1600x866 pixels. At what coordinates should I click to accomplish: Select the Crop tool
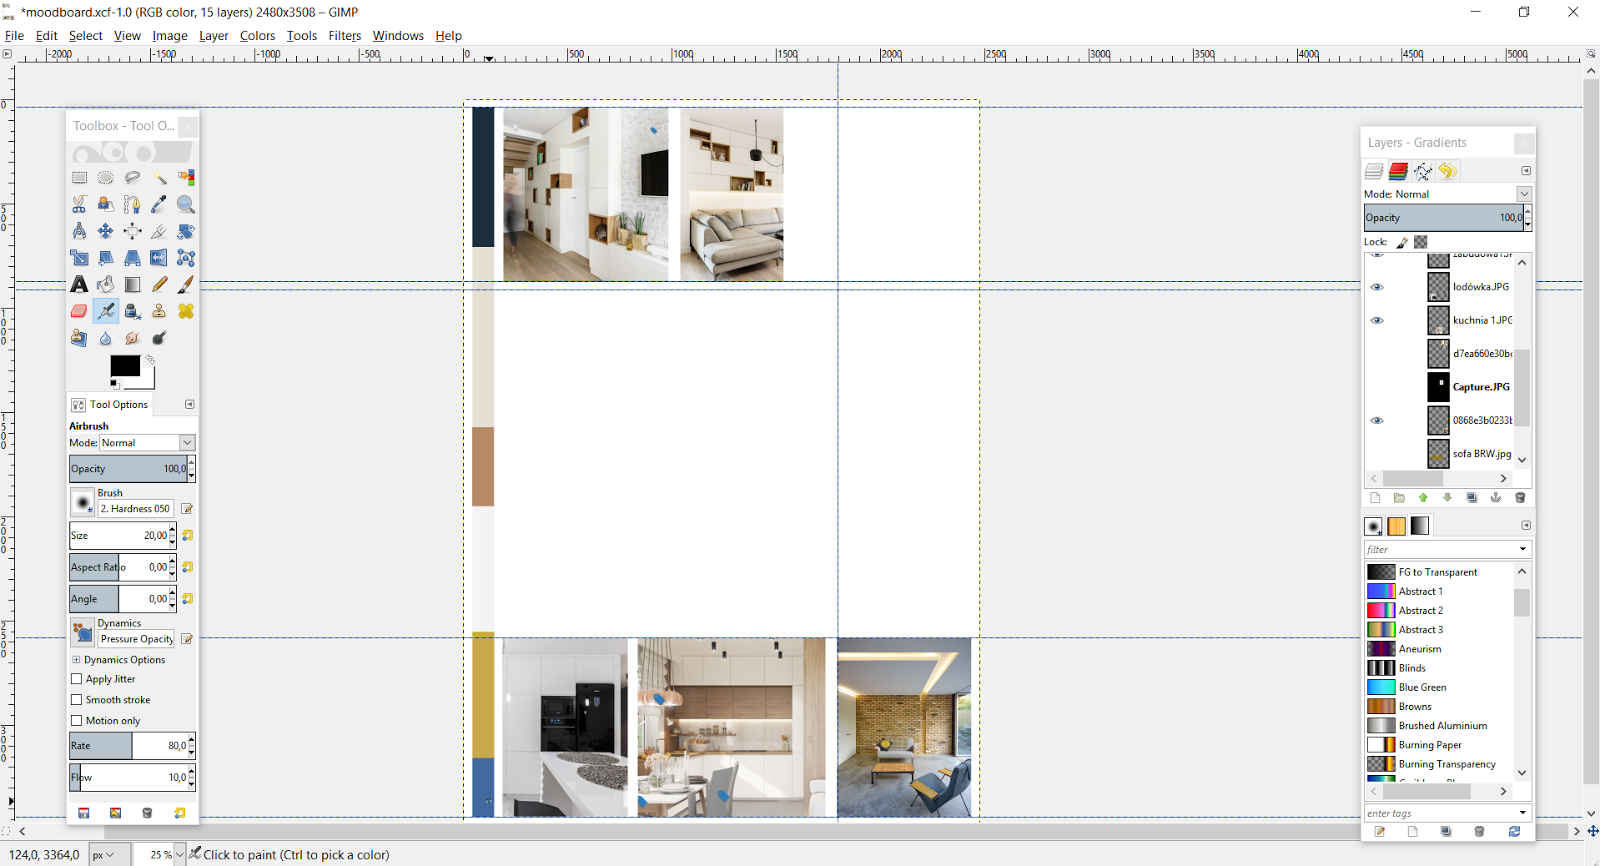pyautogui.click(x=159, y=231)
